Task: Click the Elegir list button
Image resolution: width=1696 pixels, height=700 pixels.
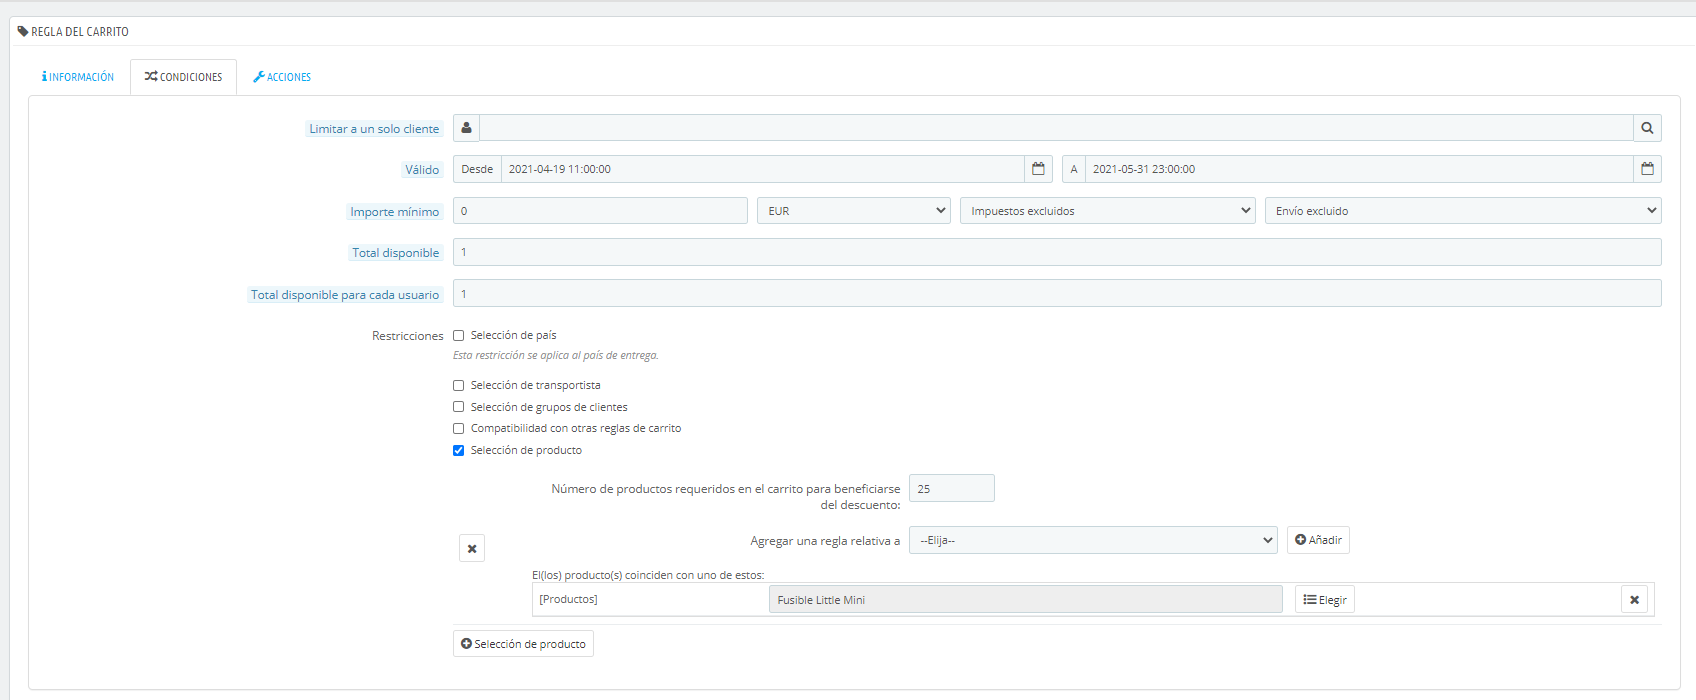Action: (x=1325, y=600)
